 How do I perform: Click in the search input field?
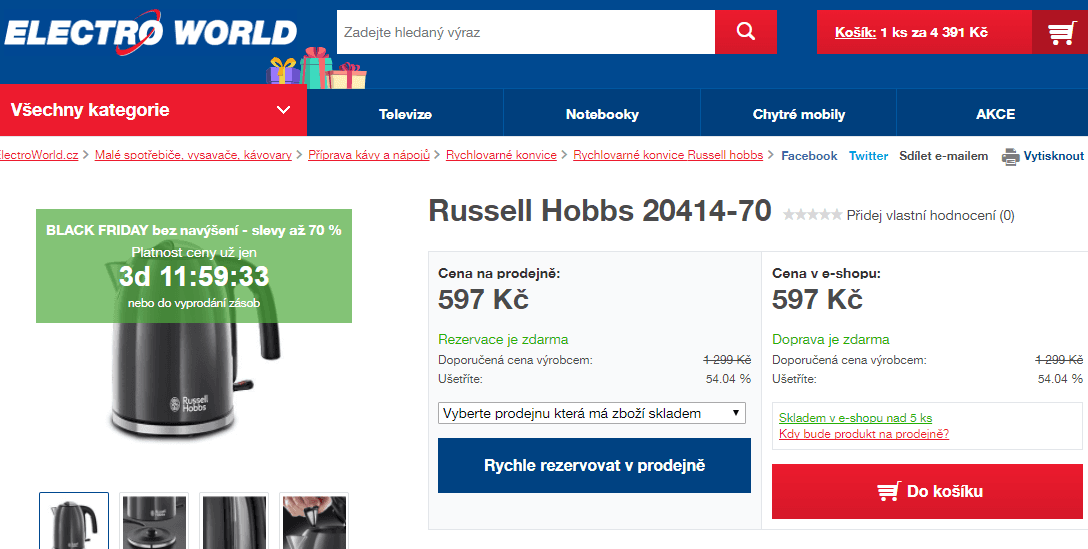tap(526, 32)
